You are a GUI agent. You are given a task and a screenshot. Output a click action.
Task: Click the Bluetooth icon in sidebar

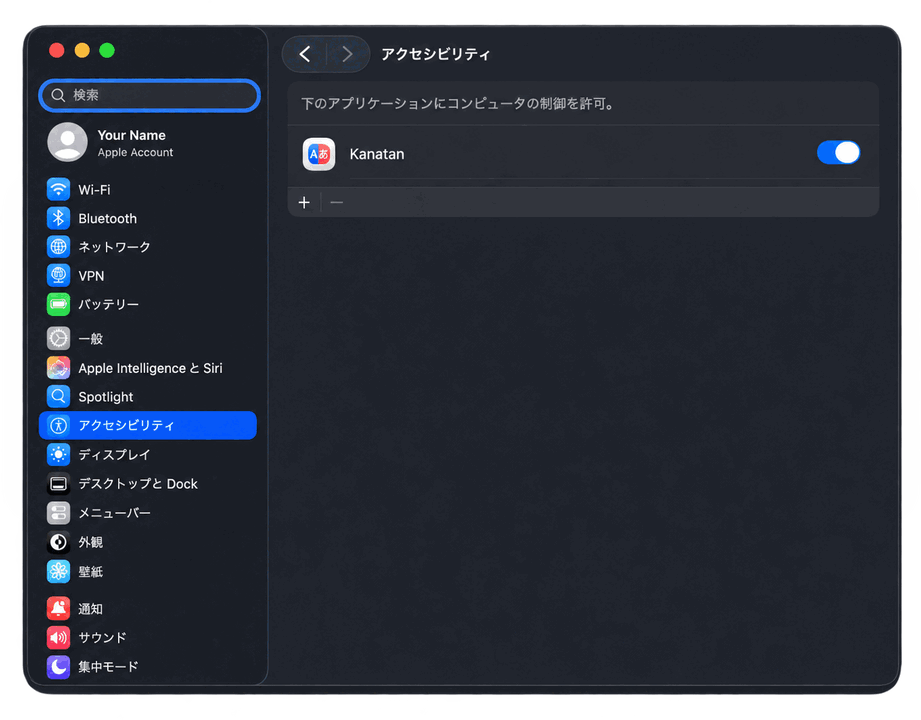click(58, 218)
